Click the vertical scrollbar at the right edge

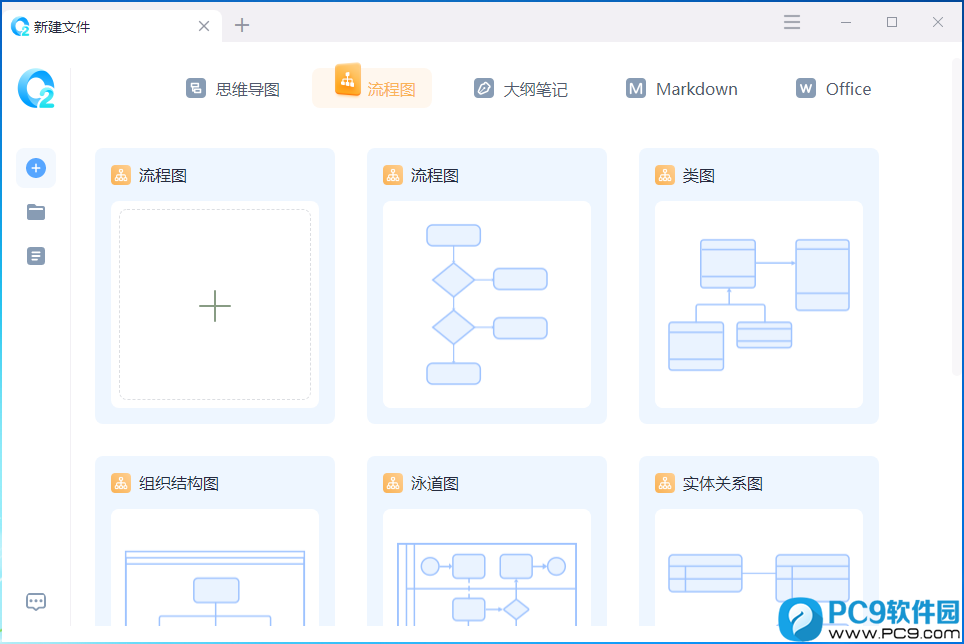click(957, 215)
